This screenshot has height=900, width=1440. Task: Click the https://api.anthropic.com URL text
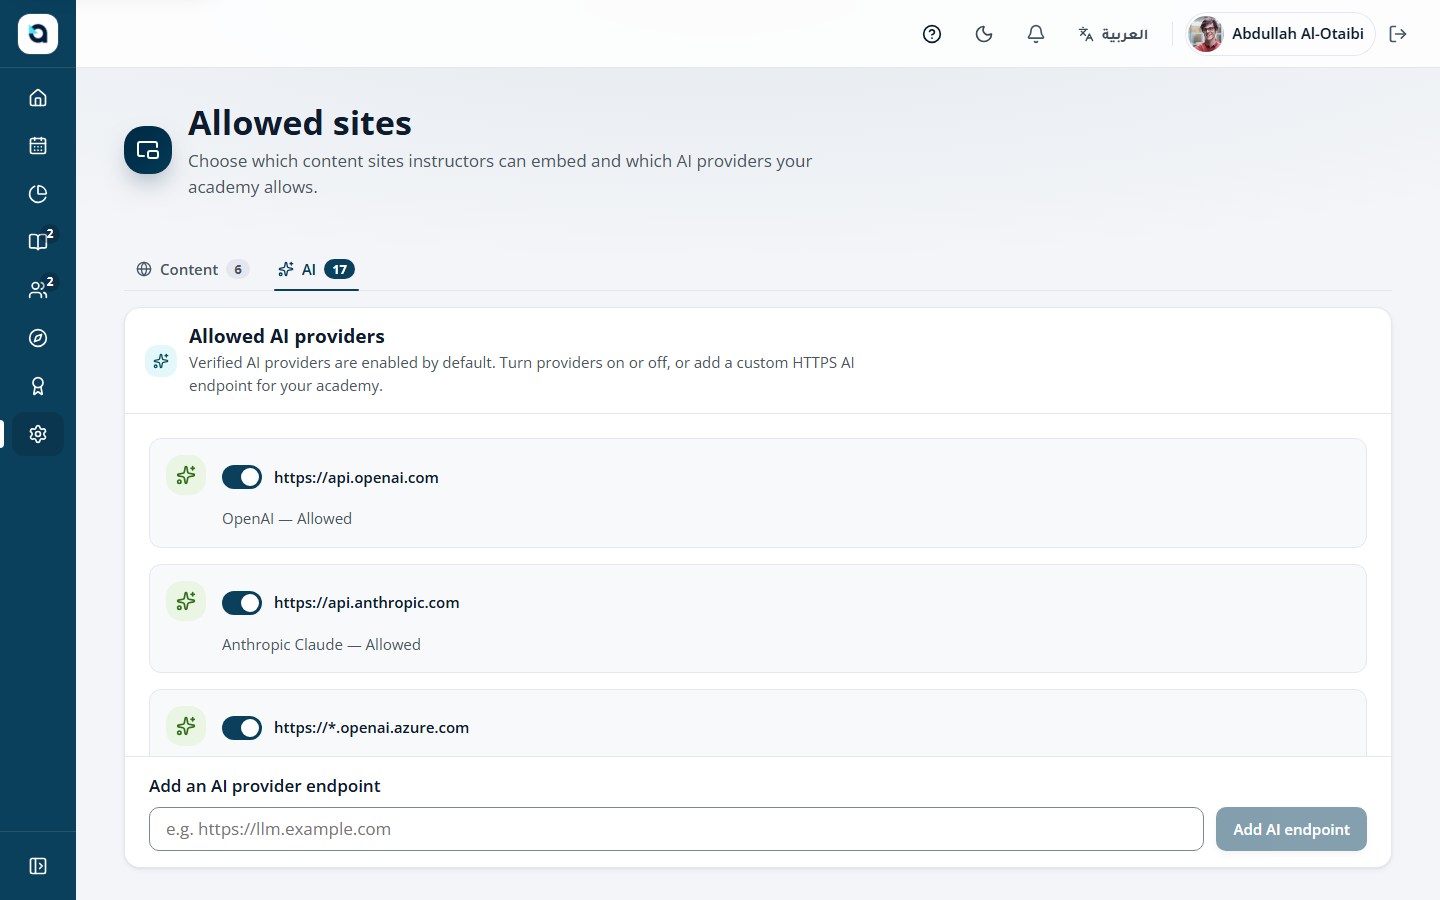coord(367,602)
